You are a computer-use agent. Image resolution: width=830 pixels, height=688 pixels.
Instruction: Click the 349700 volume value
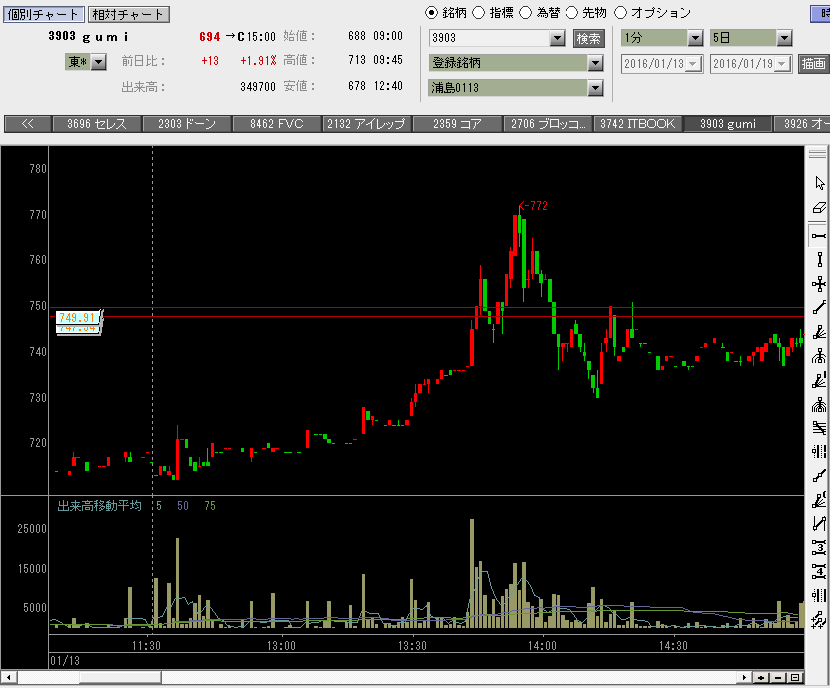(x=258, y=86)
